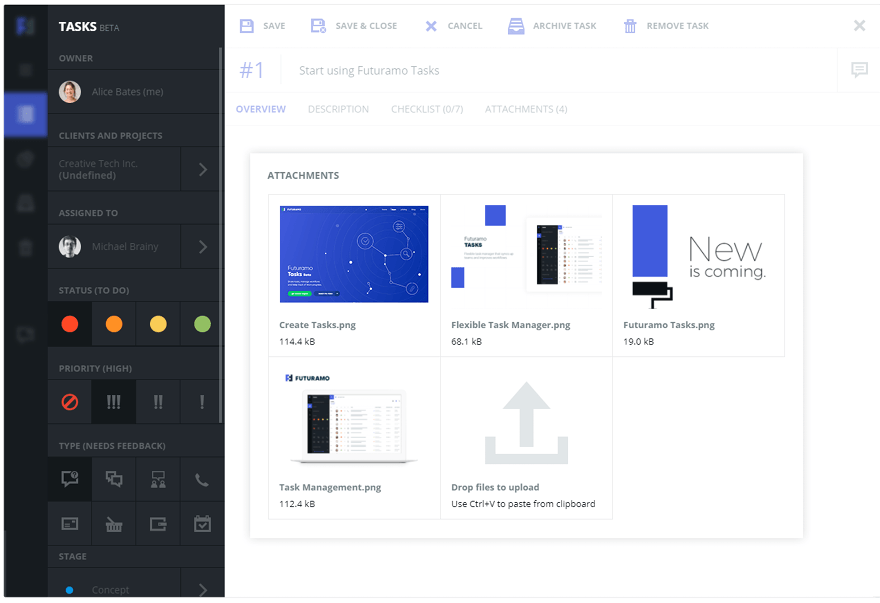Image resolution: width=880 pixels, height=603 pixels.
Task: Open the Futuramo Tasks.png thumbnail image
Action: point(699,257)
